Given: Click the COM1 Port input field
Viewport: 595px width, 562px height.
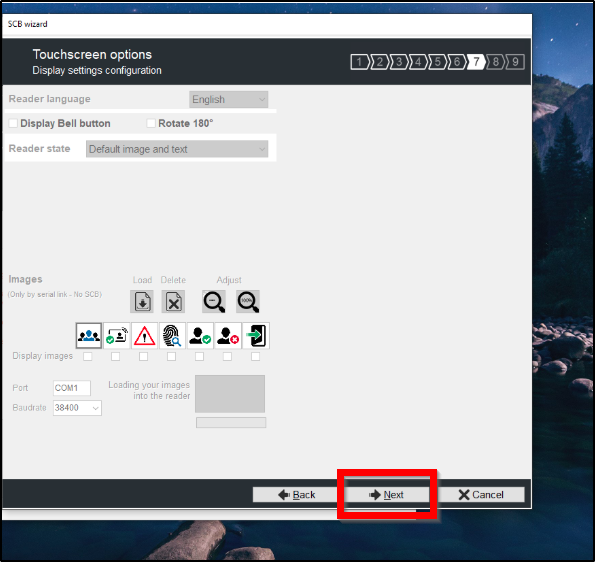Looking at the screenshot, I should [x=72, y=388].
